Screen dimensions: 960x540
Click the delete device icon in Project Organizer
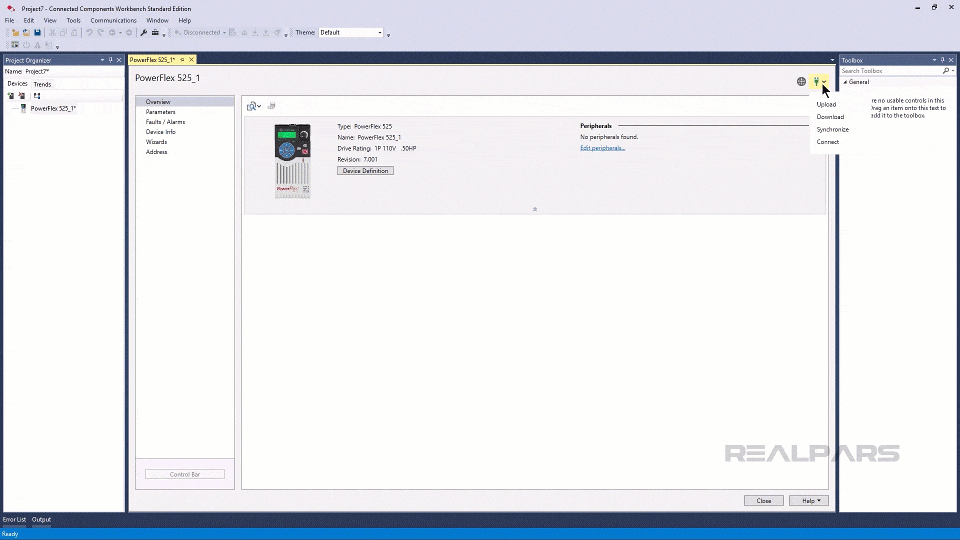coord(21,96)
